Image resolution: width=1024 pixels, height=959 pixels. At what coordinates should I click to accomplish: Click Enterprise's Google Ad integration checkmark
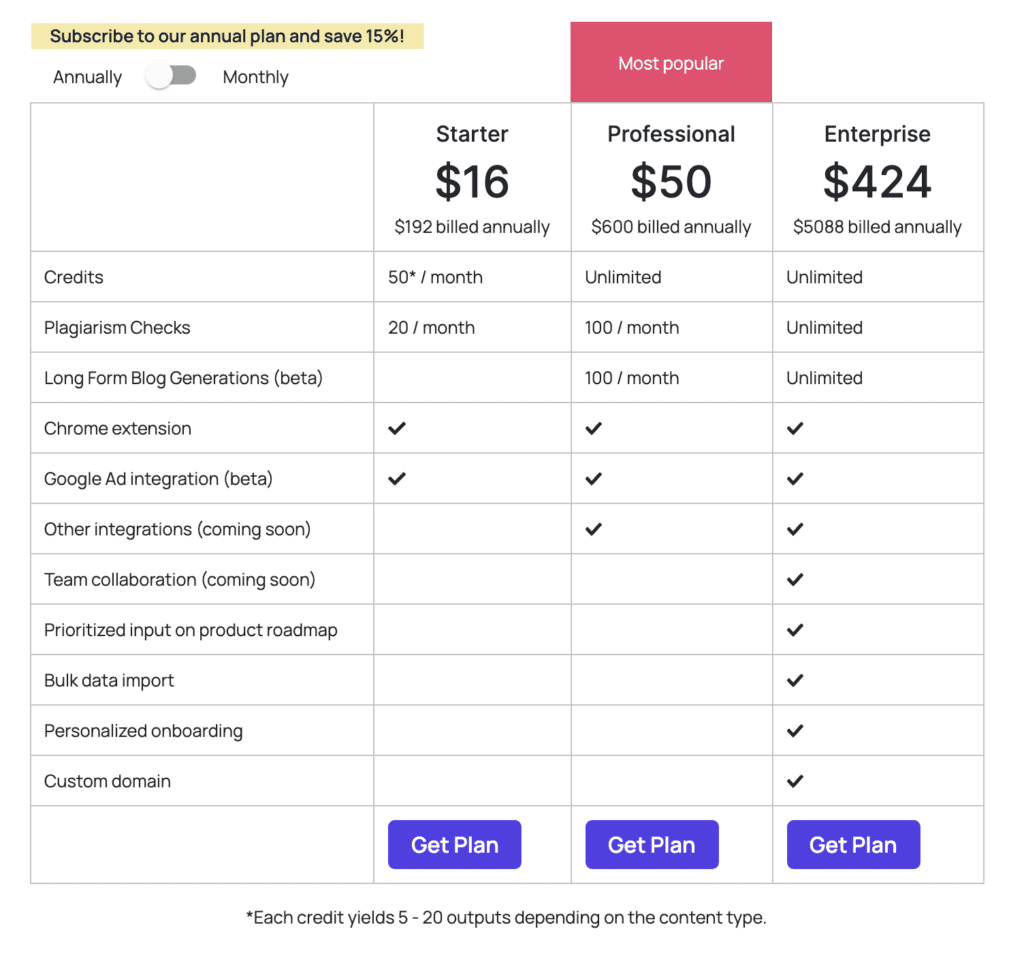(x=795, y=478)
